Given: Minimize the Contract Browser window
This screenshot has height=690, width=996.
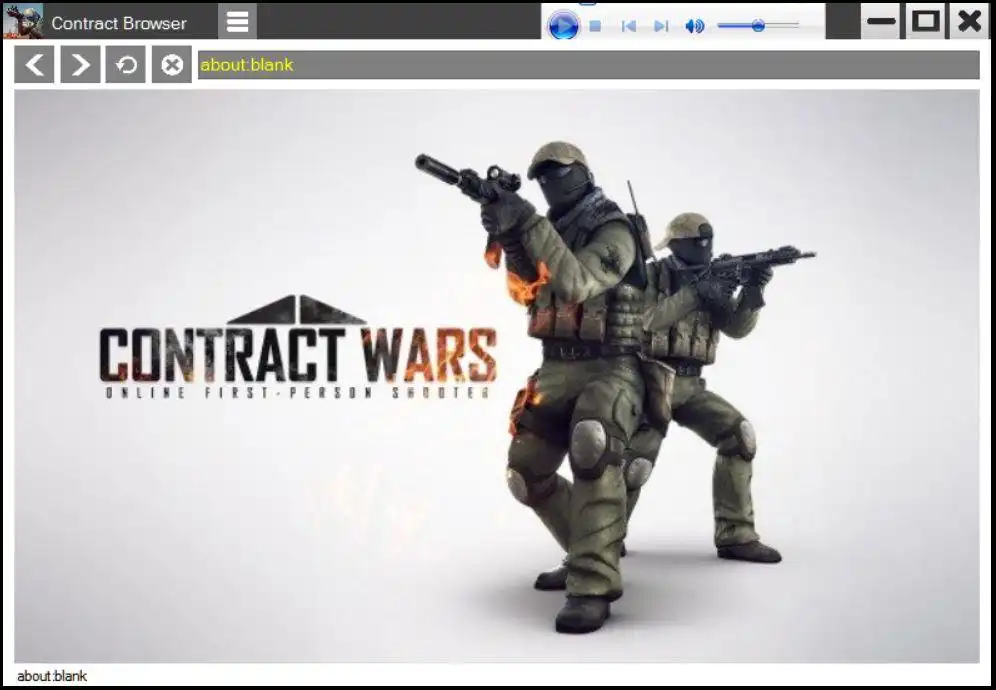Looking at the screenshot, I should click(880, 22).
